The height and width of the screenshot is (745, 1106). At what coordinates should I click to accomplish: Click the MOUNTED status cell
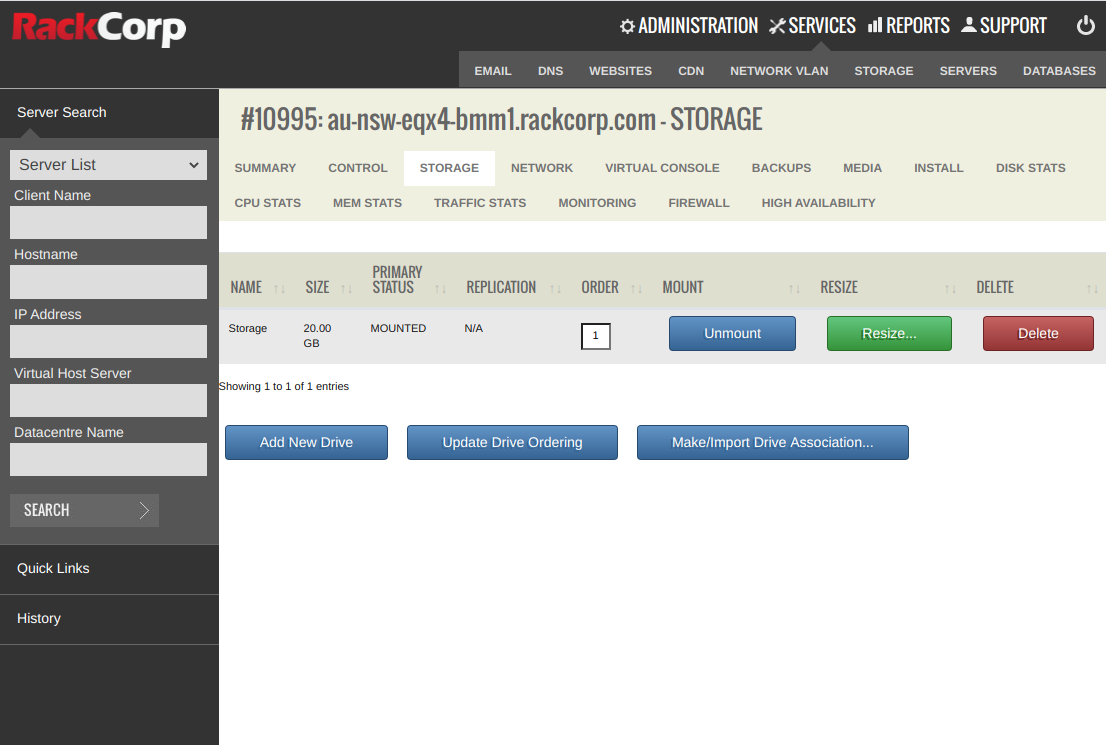click(399, 328)
